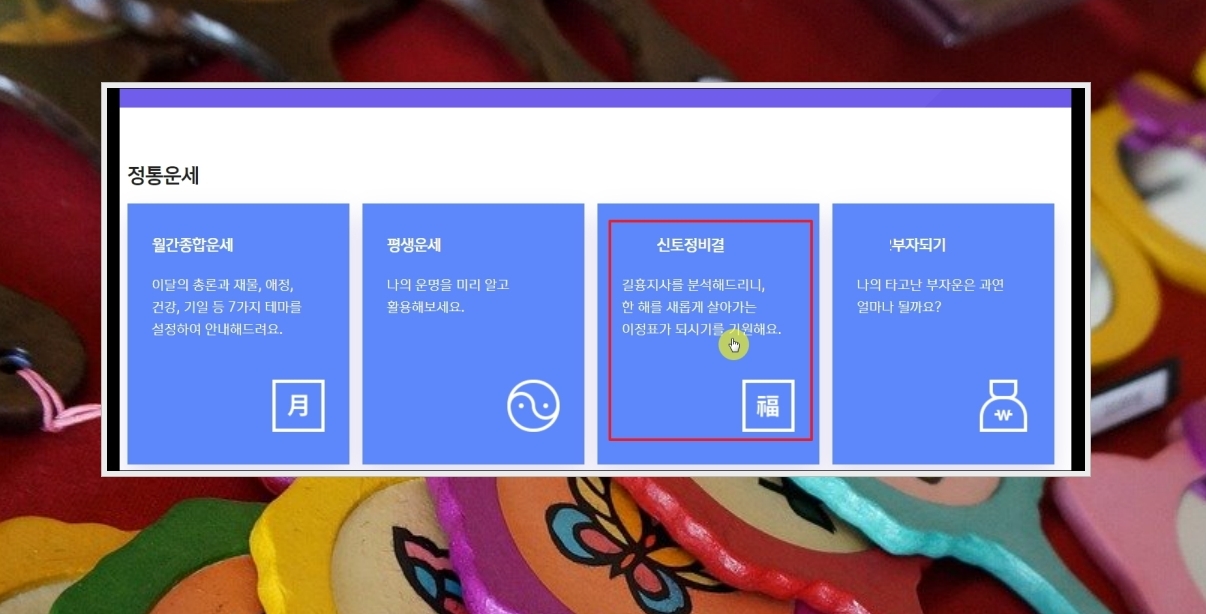Click the '건강, 기일 등 7가지 테마를' line
Screen dimensions: 1206x614
226,307
